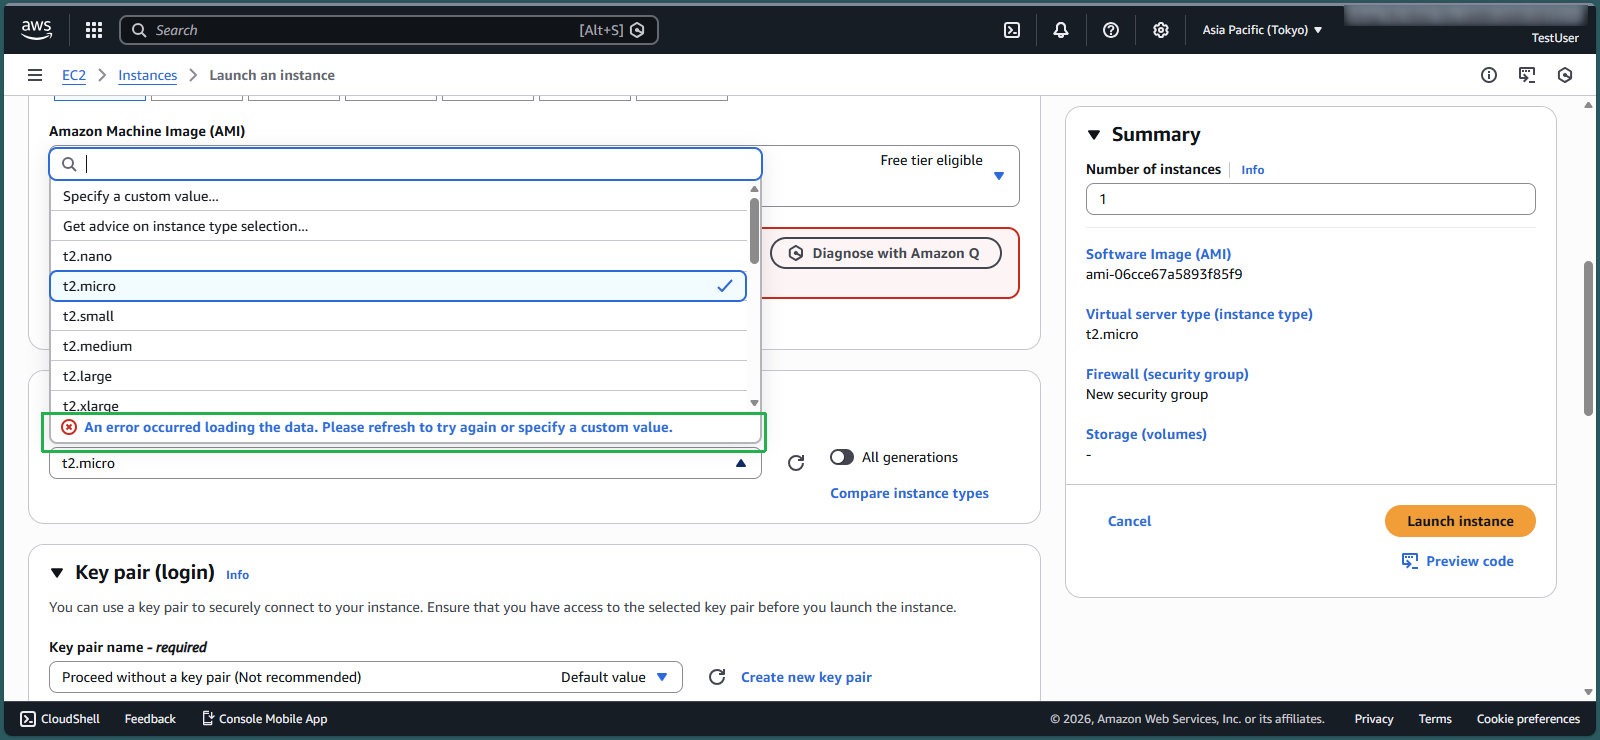Open Terms footer link
This screenshot has width=1600, height=740.
pos(1435,719)
